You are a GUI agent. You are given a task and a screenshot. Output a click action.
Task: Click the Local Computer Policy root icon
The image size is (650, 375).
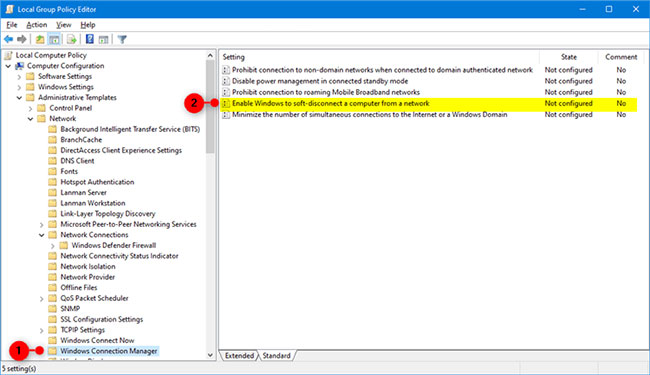tap(8, 55)
